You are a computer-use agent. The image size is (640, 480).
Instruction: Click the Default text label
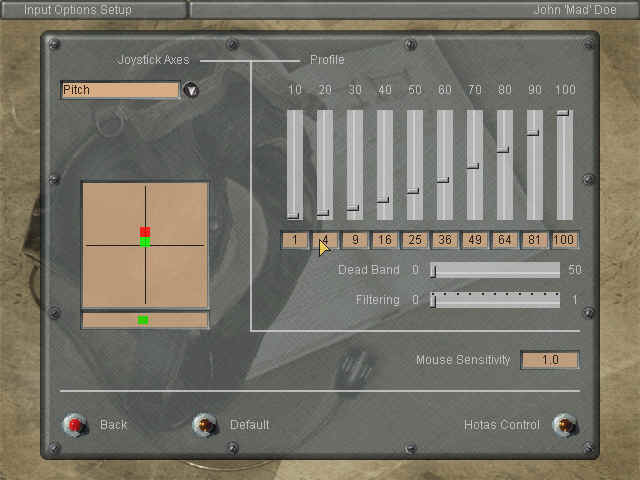[x=250, y=425]
